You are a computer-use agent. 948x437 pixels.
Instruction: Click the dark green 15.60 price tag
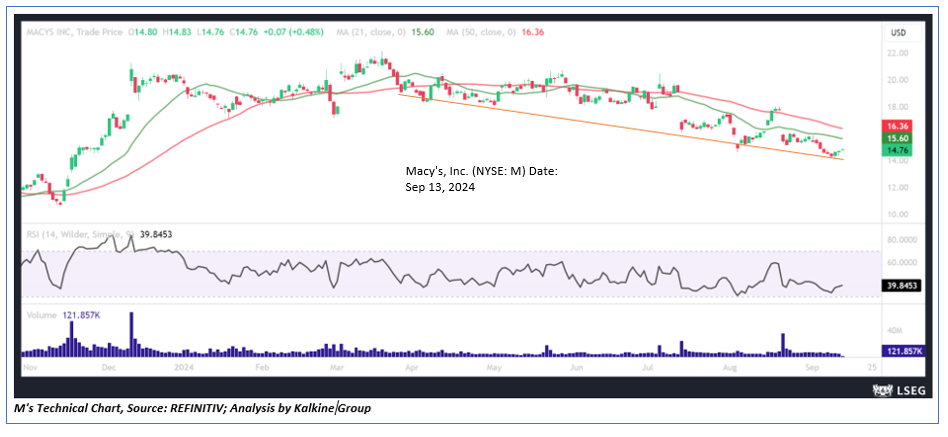[x=898, y=138]
